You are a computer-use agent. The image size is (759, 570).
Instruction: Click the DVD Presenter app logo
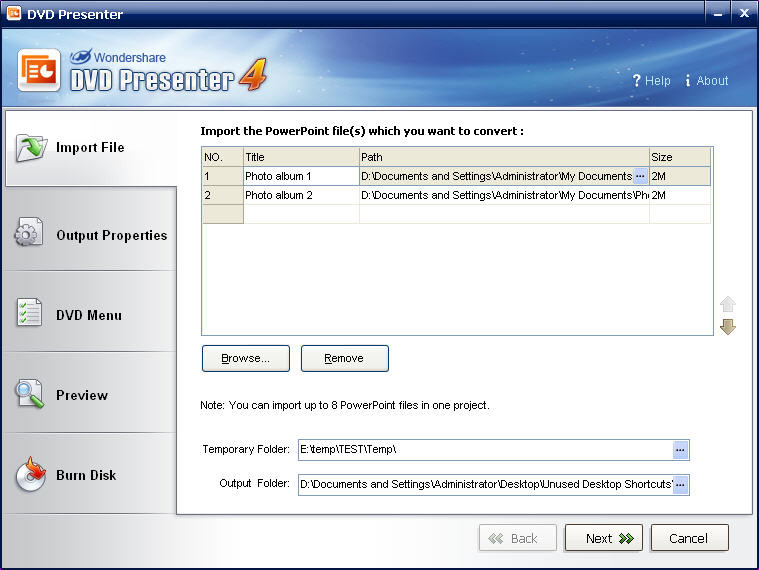pyautogui.click(x=39, y=70)
